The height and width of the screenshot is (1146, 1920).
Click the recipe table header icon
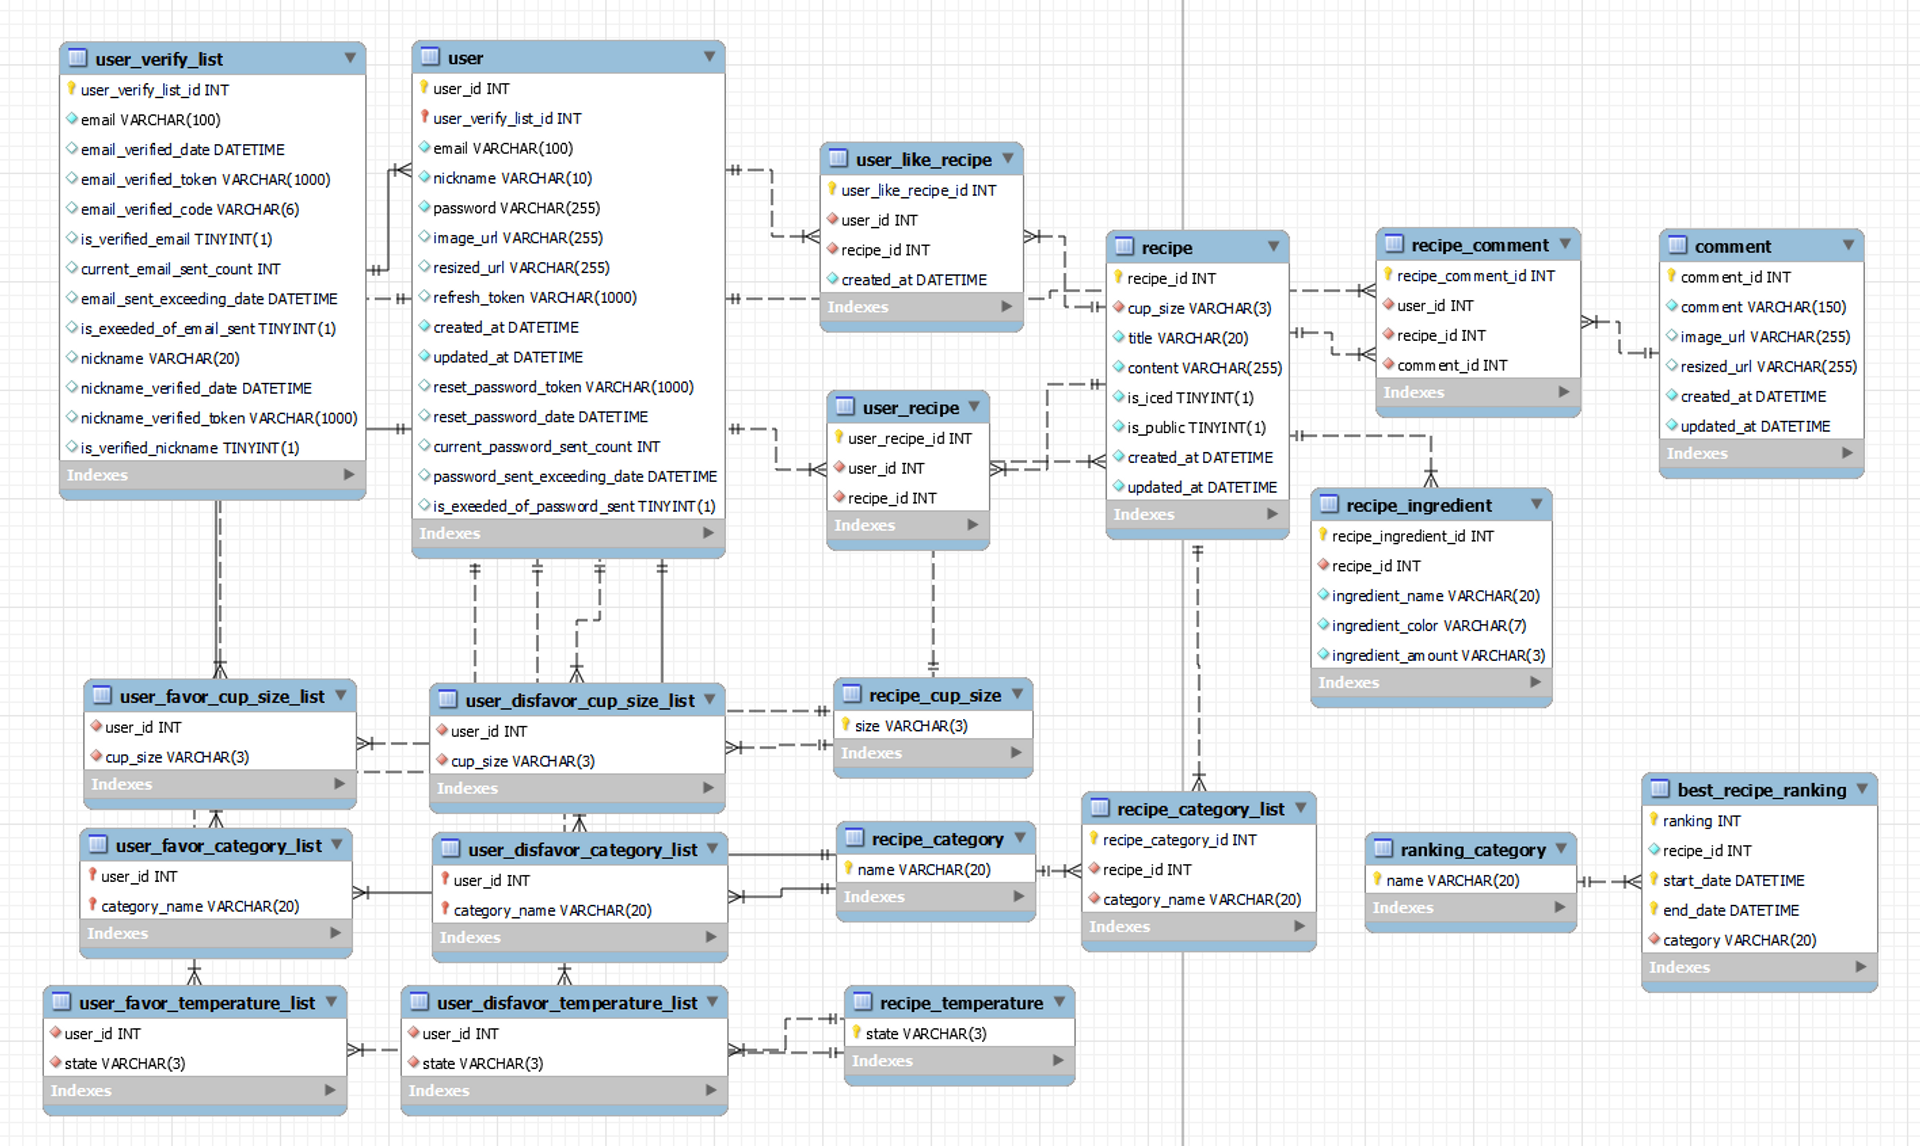click(x=1124, y=246)
